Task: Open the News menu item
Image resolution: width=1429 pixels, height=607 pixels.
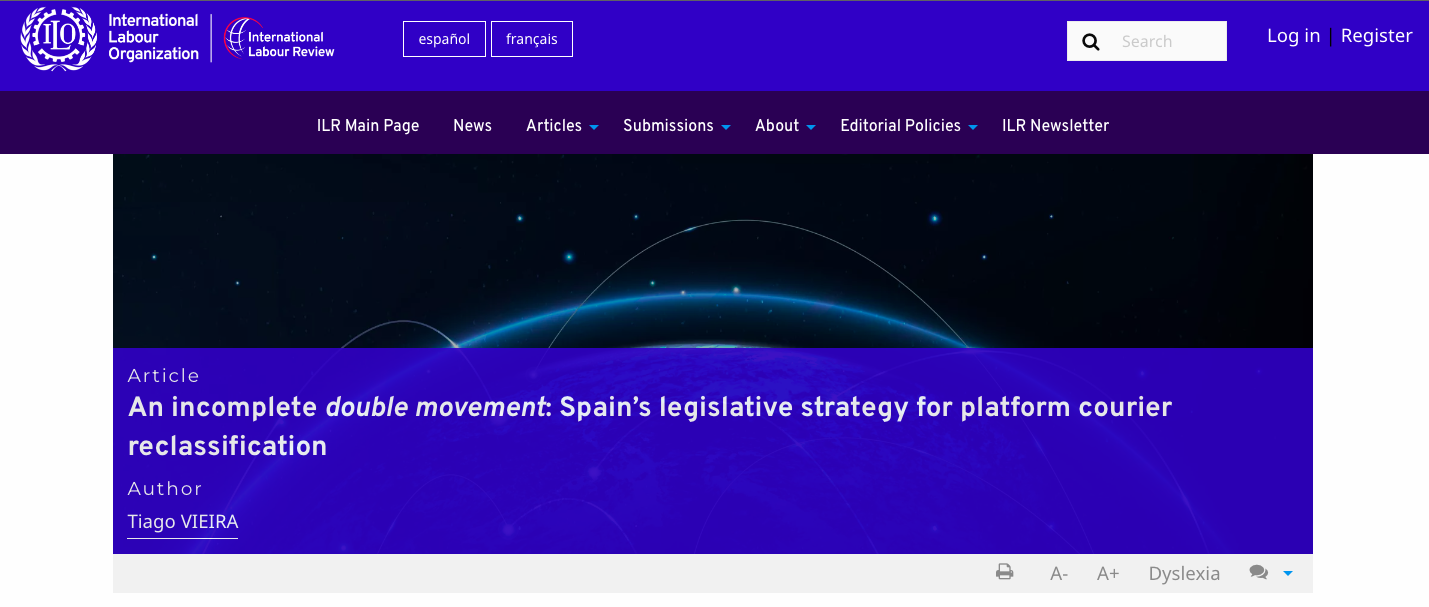Action: pyautogui.click(x=472, y=126)
